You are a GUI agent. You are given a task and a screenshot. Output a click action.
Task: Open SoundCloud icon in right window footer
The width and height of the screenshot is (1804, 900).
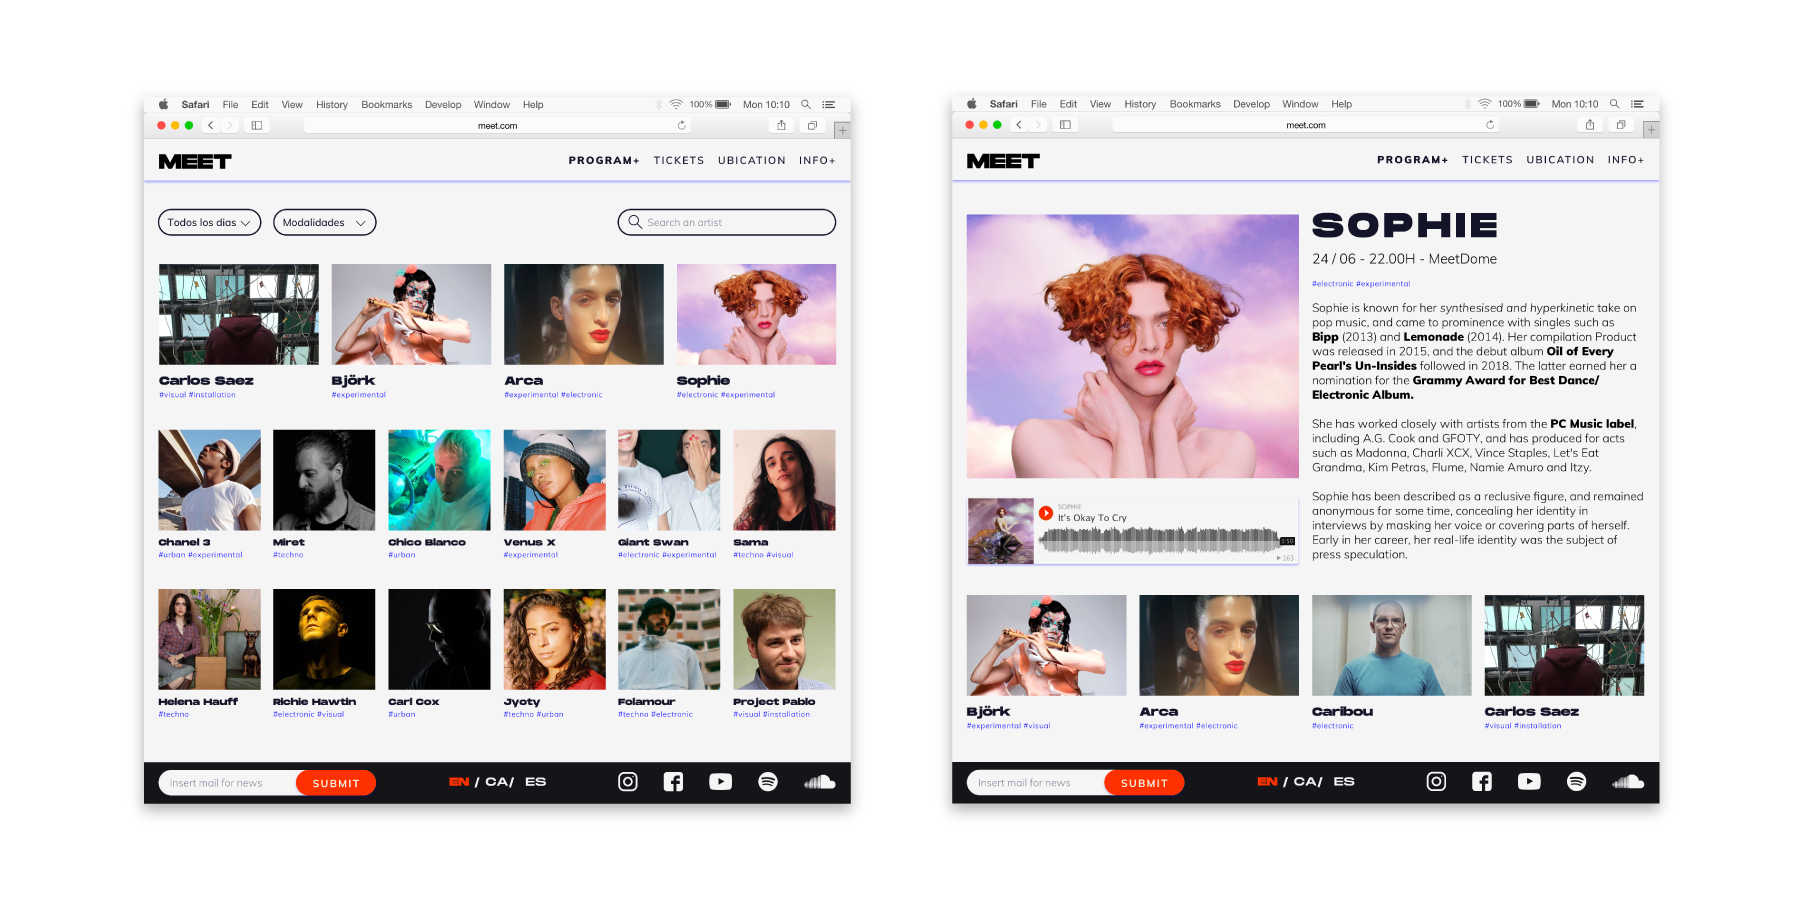[1628, 782]
